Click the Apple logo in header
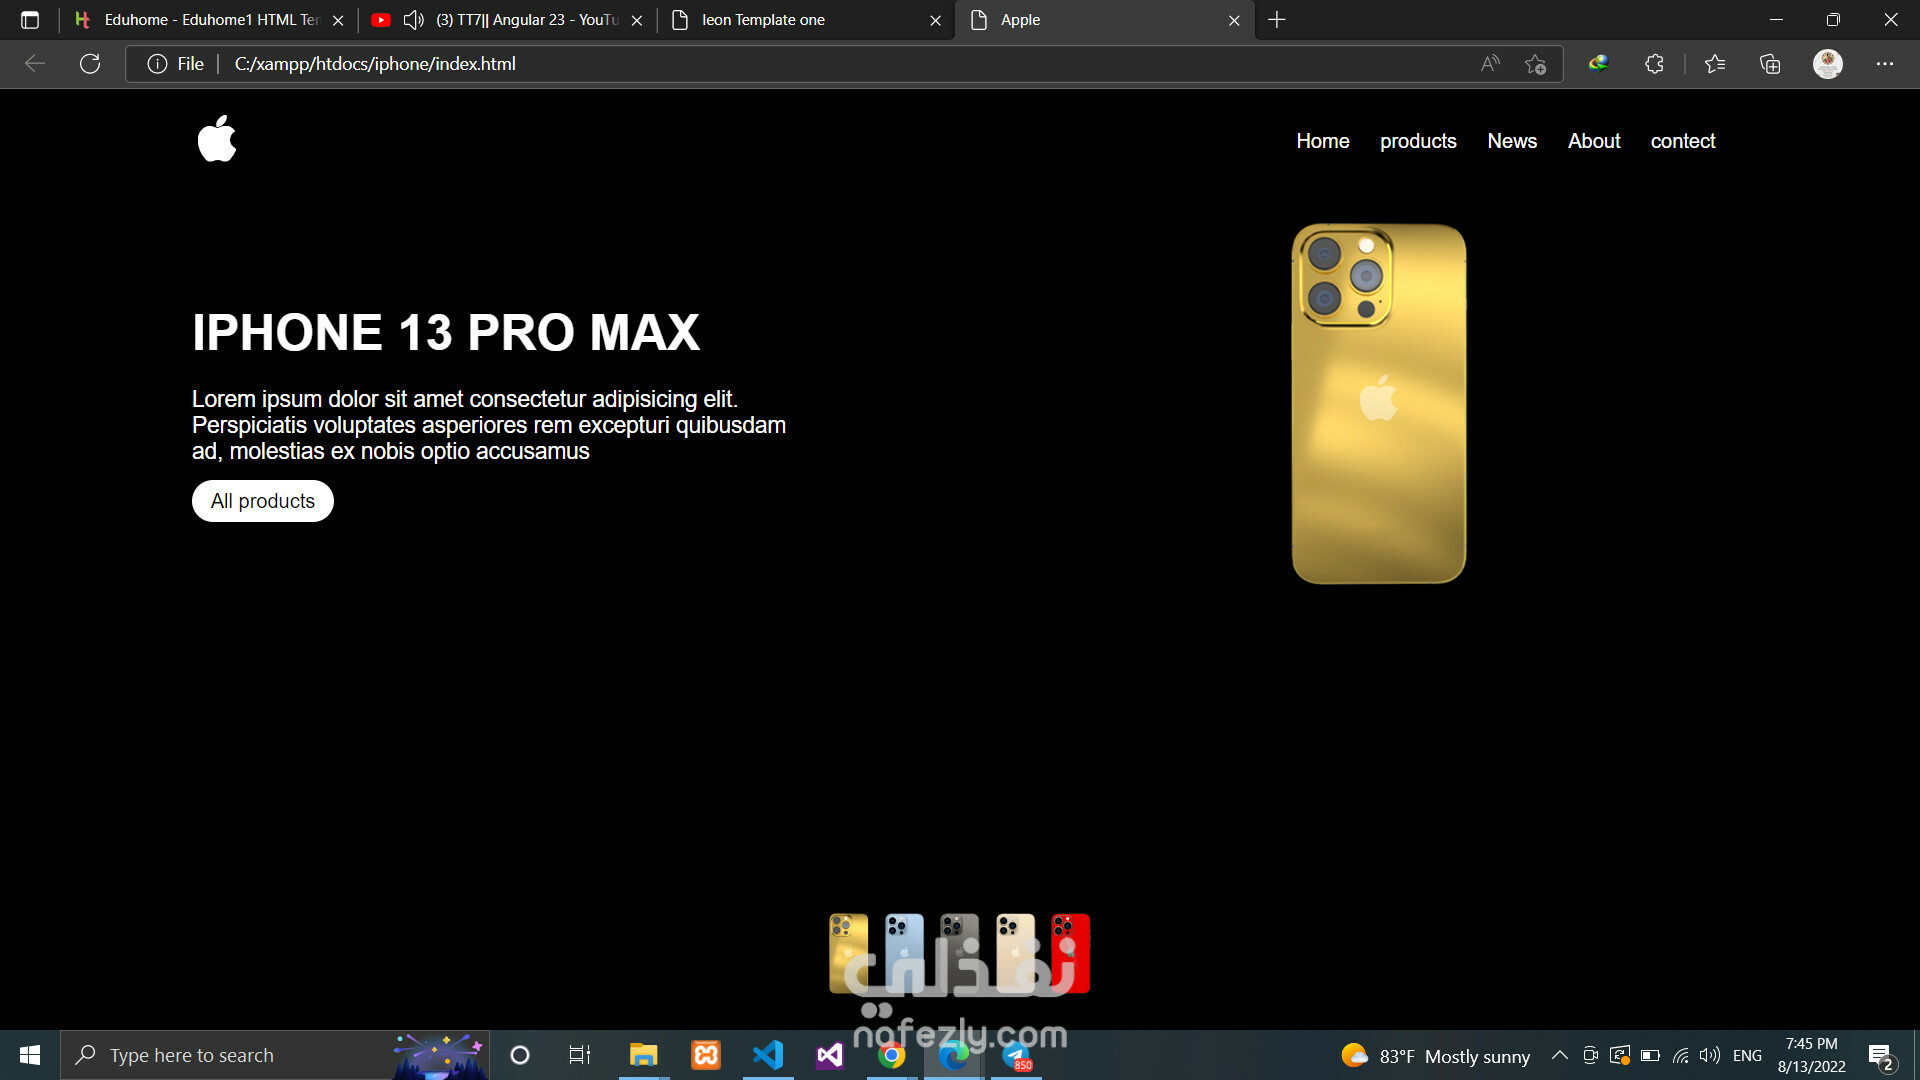The width and height of the screenshot is (1920, 1080). [x=217, y=139]
